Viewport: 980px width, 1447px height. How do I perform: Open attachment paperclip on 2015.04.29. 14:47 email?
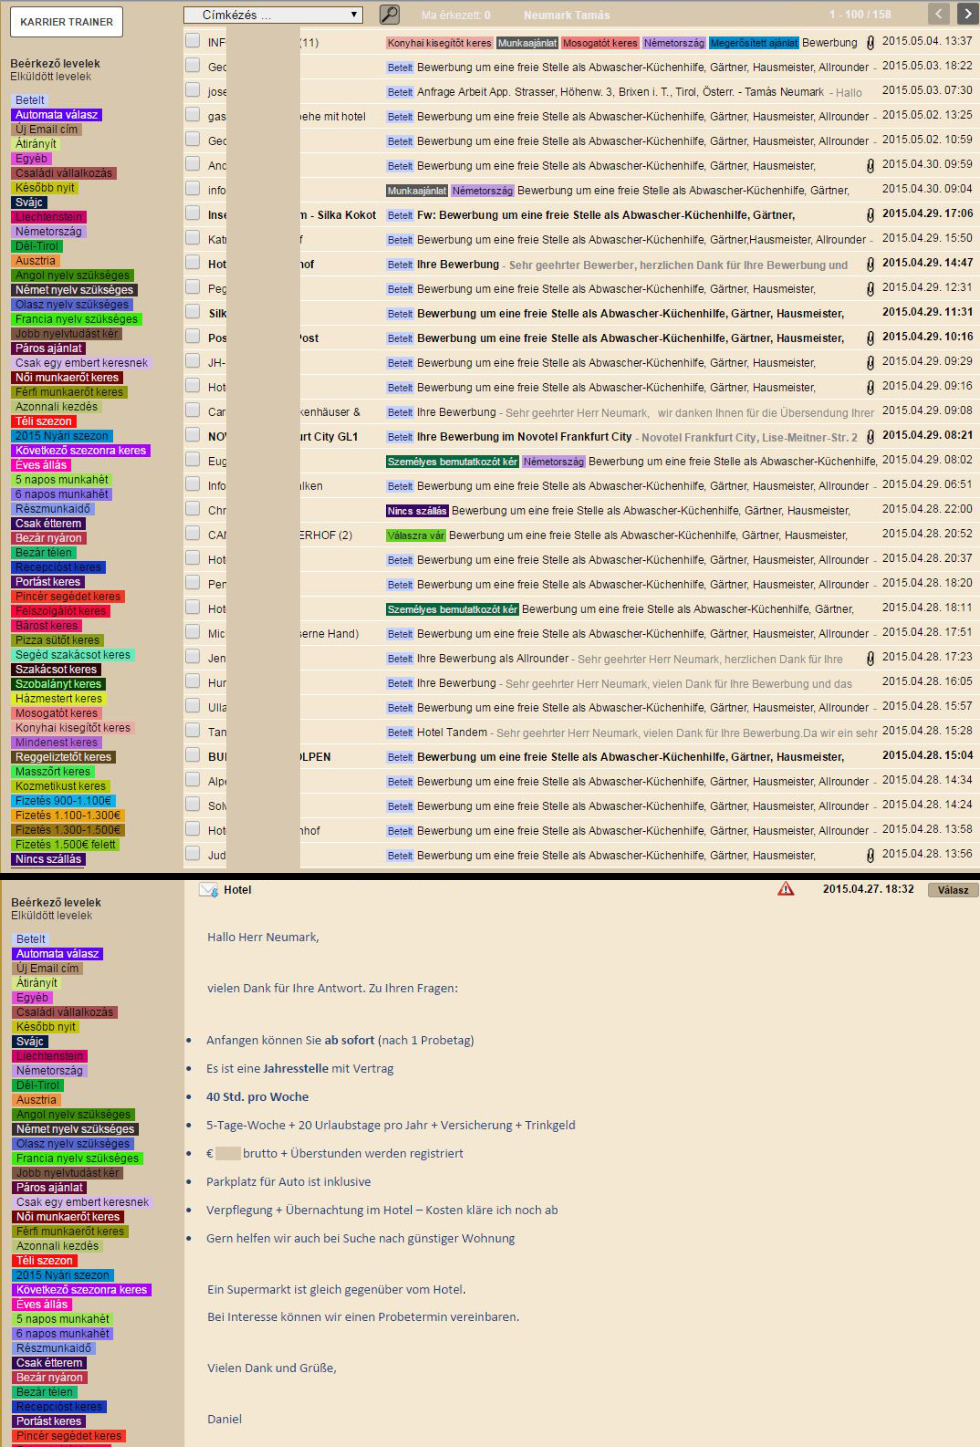tap(870, 265)
